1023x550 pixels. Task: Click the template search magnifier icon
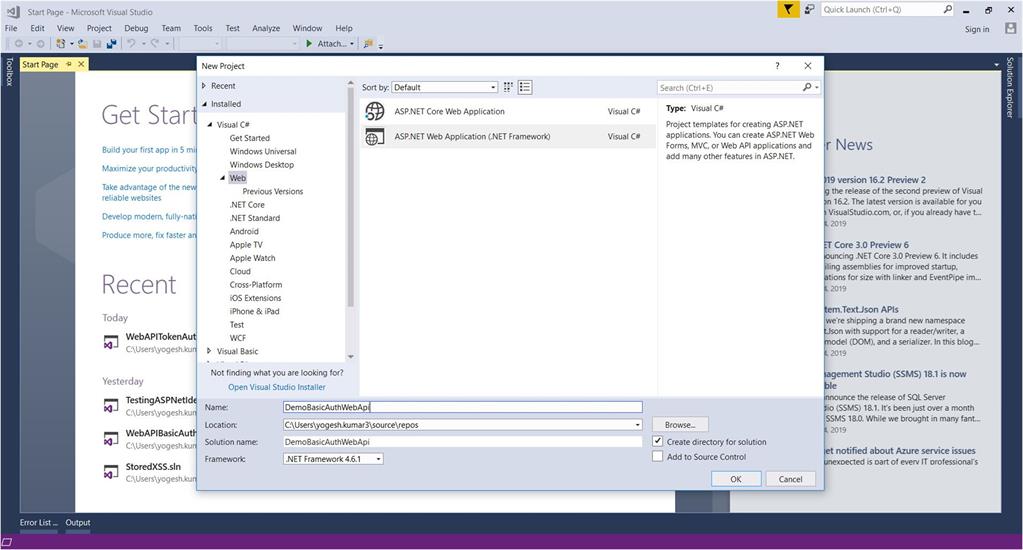[807, 87]
